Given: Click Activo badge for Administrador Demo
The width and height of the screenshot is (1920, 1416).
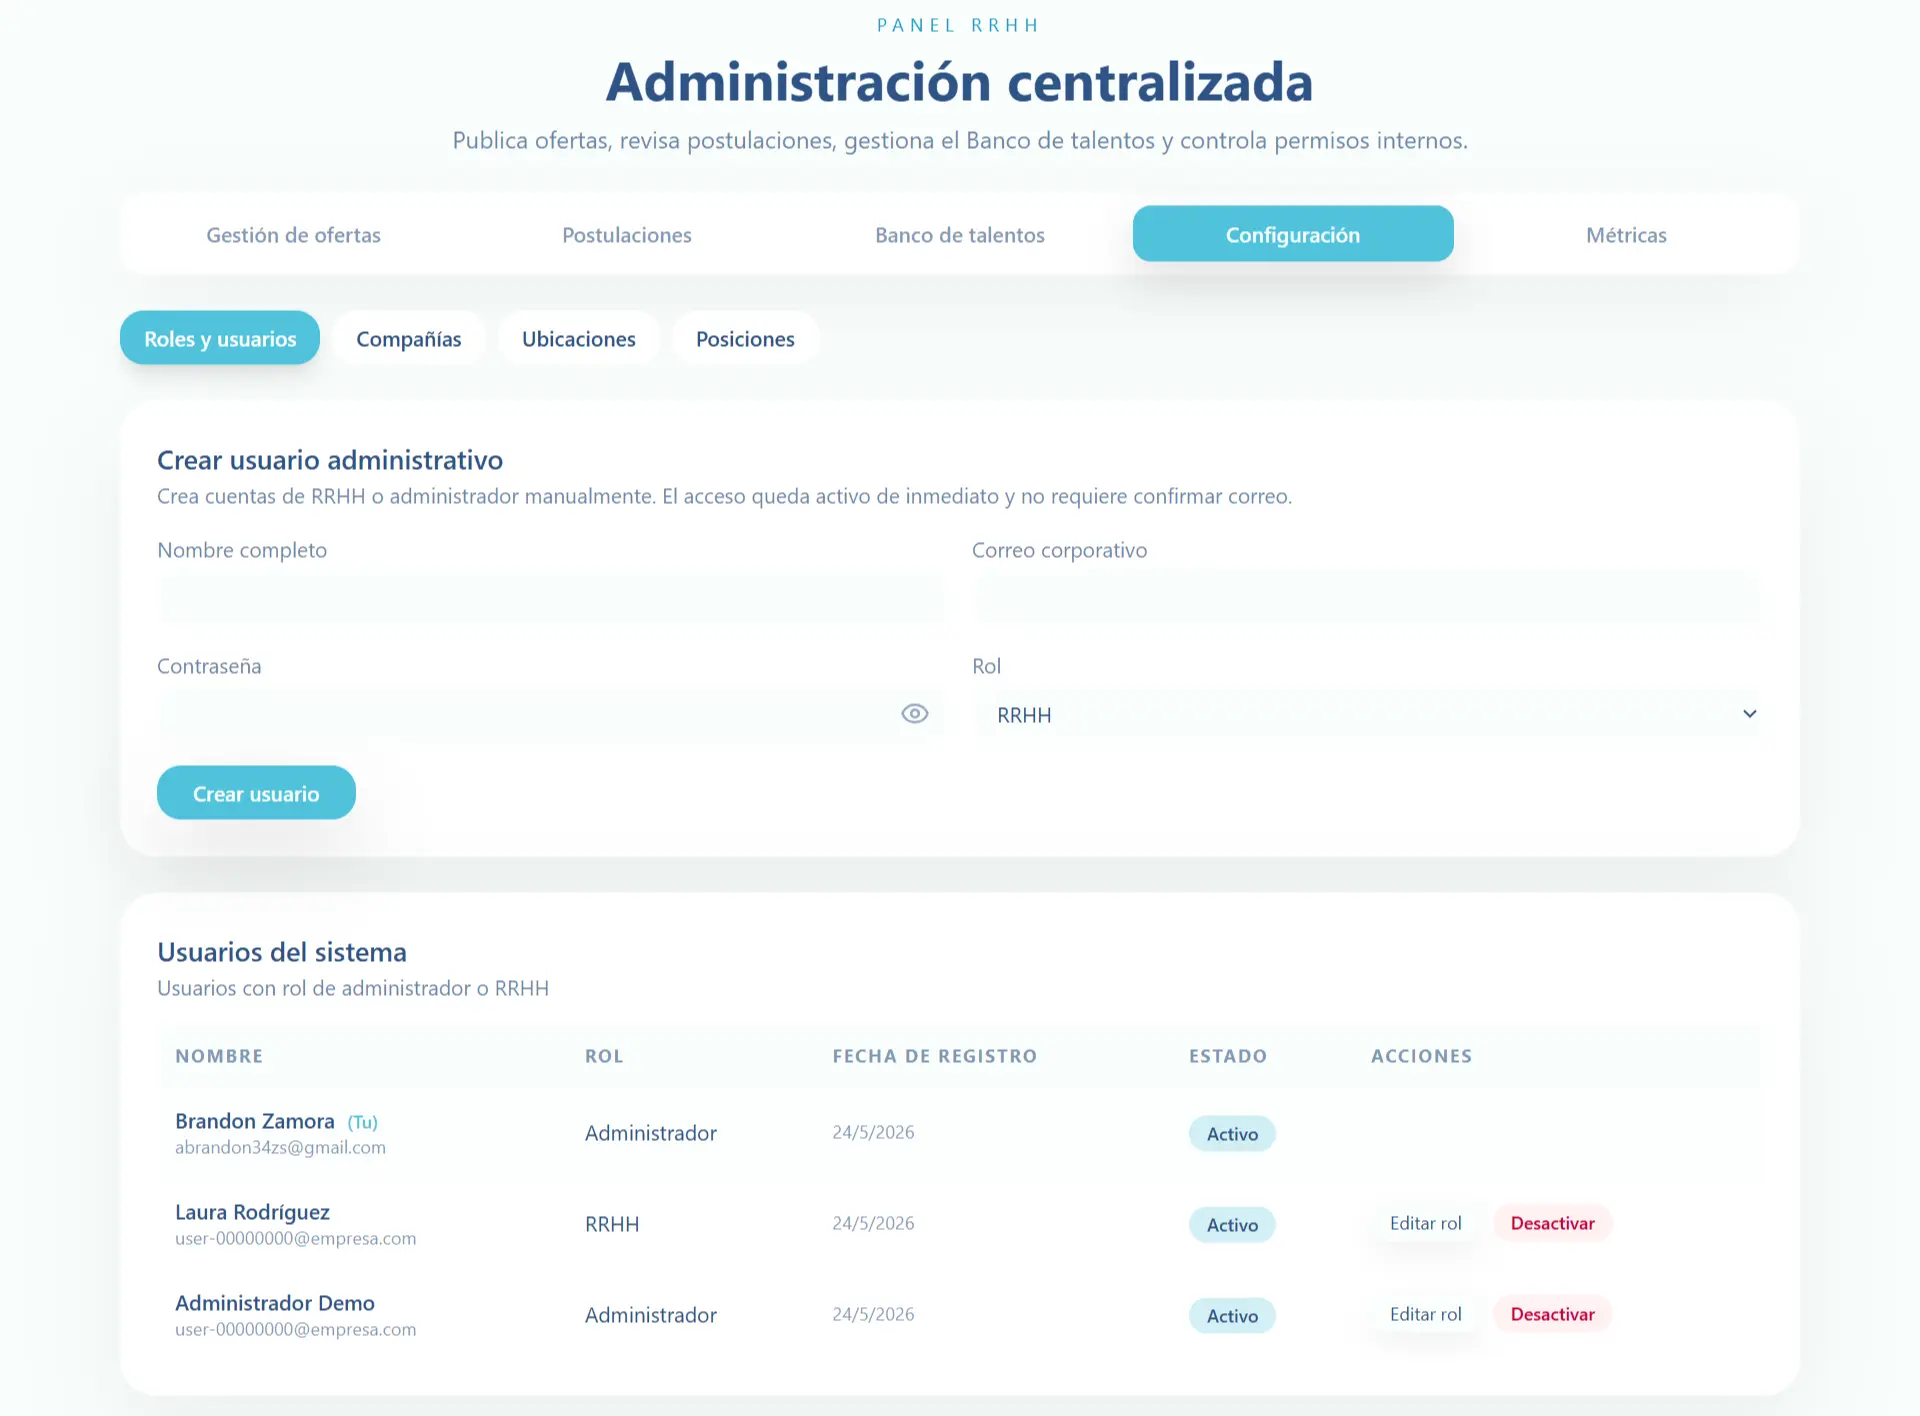Looking at the screenshot, I should pyautogui.click(x=1232, y=1316).
